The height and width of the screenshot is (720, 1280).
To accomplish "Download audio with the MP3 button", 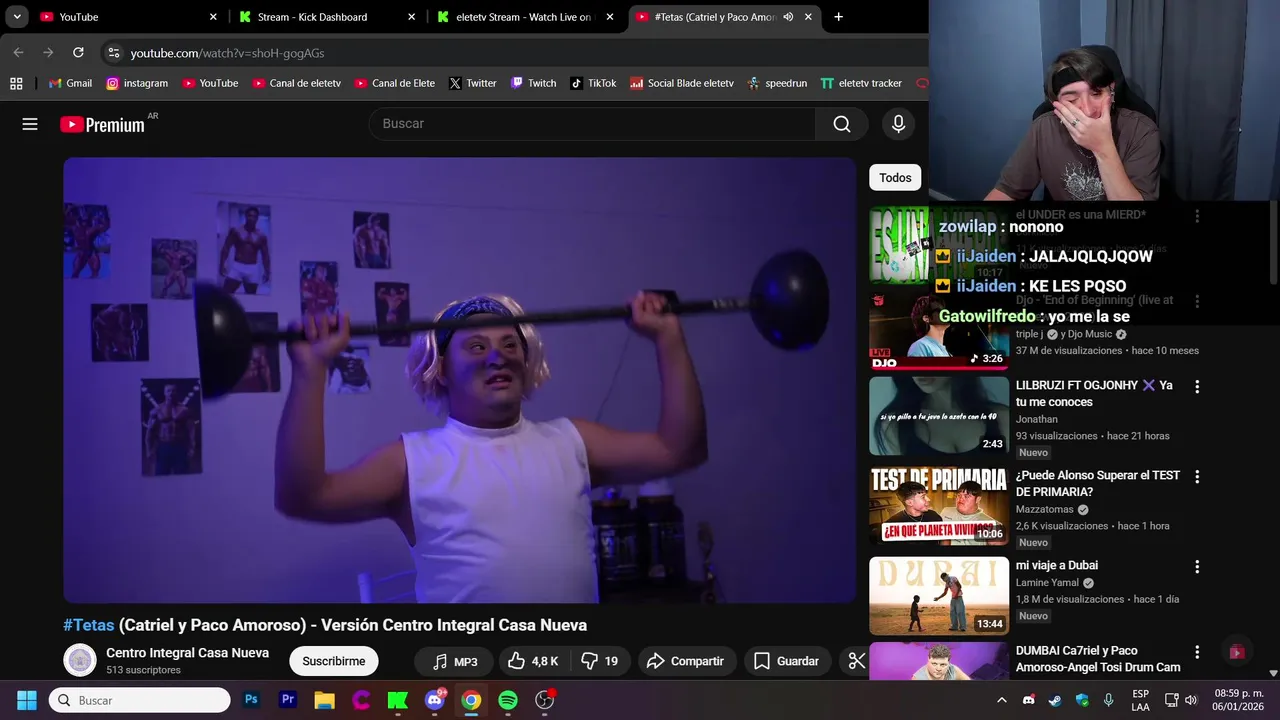I will click(x=454, y=661).
